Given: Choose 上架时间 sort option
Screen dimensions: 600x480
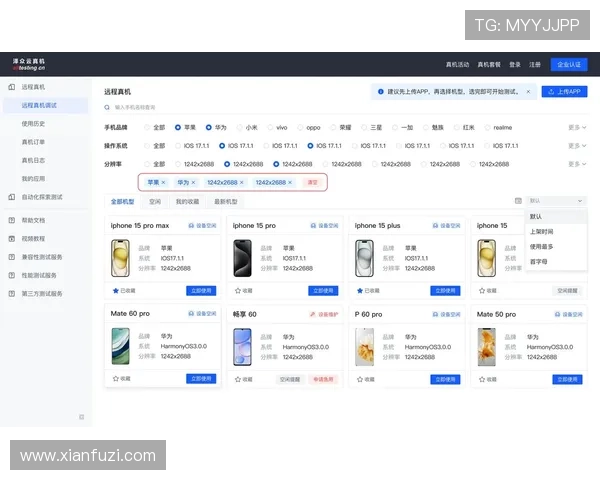Looking at the screenshot, I should [556, 232].
